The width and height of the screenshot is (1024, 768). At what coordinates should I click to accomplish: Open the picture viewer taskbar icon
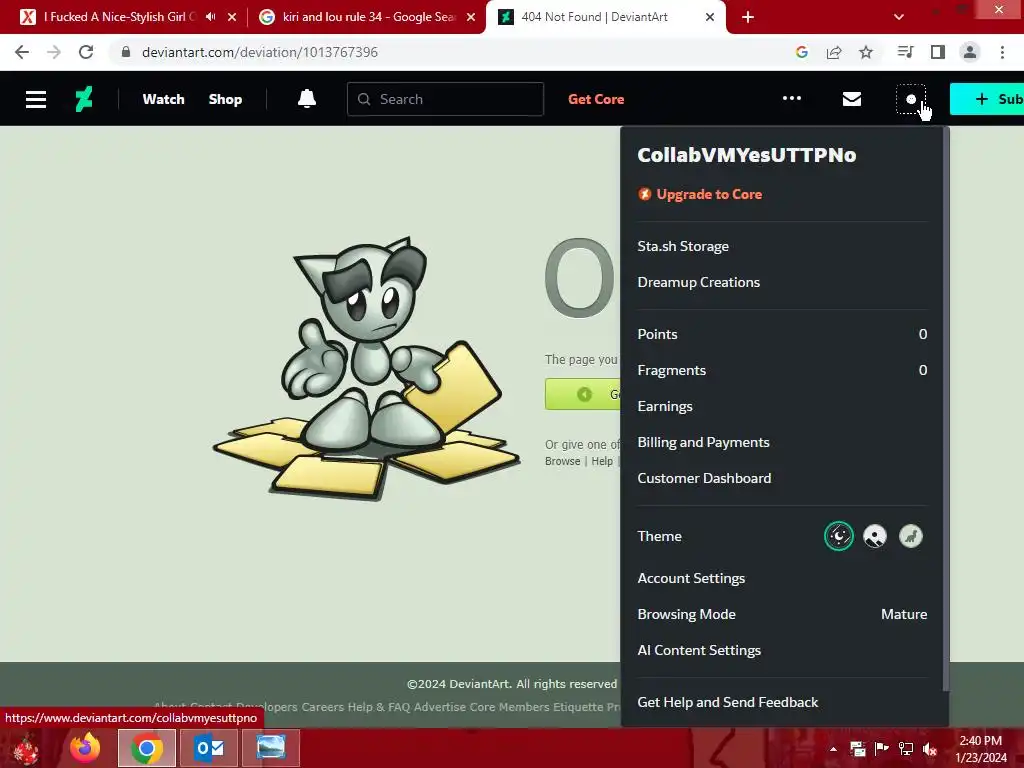pos(271,748)
